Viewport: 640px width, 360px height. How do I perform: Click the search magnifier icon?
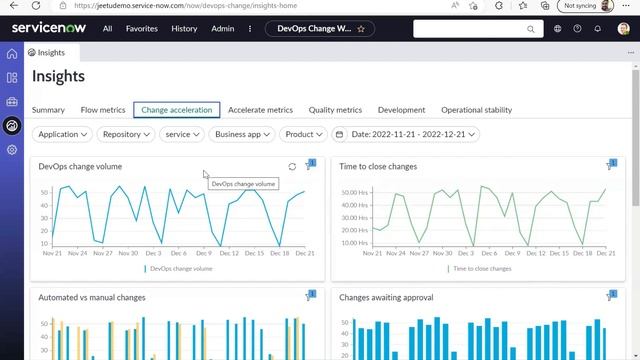tap(530, 29)
